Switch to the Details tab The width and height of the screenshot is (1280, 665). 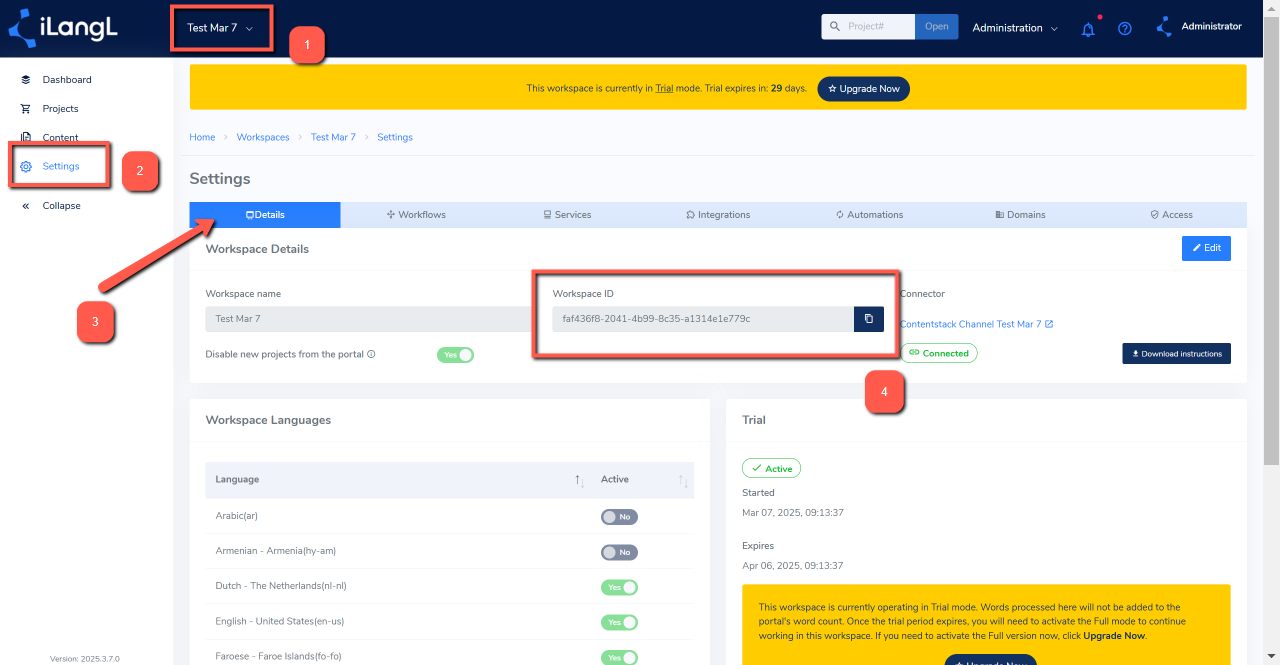(x=265, y=215)
